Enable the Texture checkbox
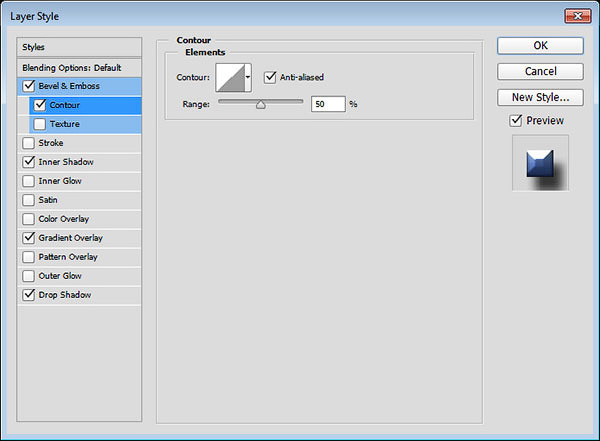Viewport: 600px width, 441px height. pos(40,124)
